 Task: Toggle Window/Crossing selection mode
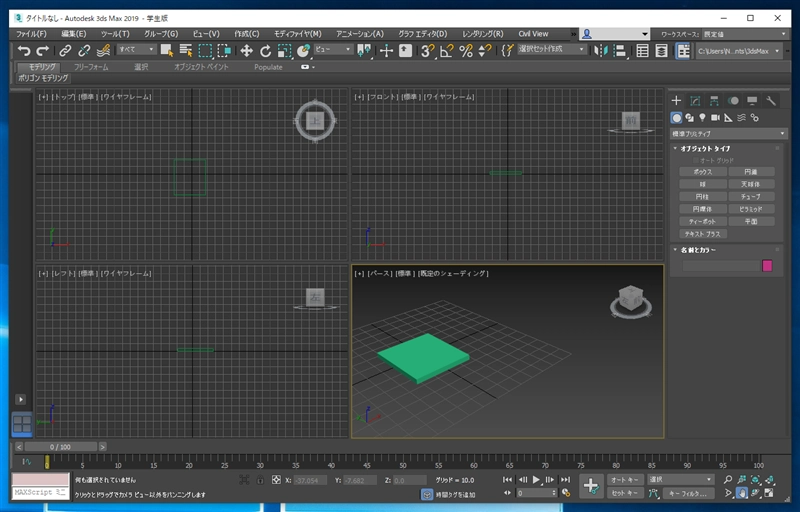point(224,50)
